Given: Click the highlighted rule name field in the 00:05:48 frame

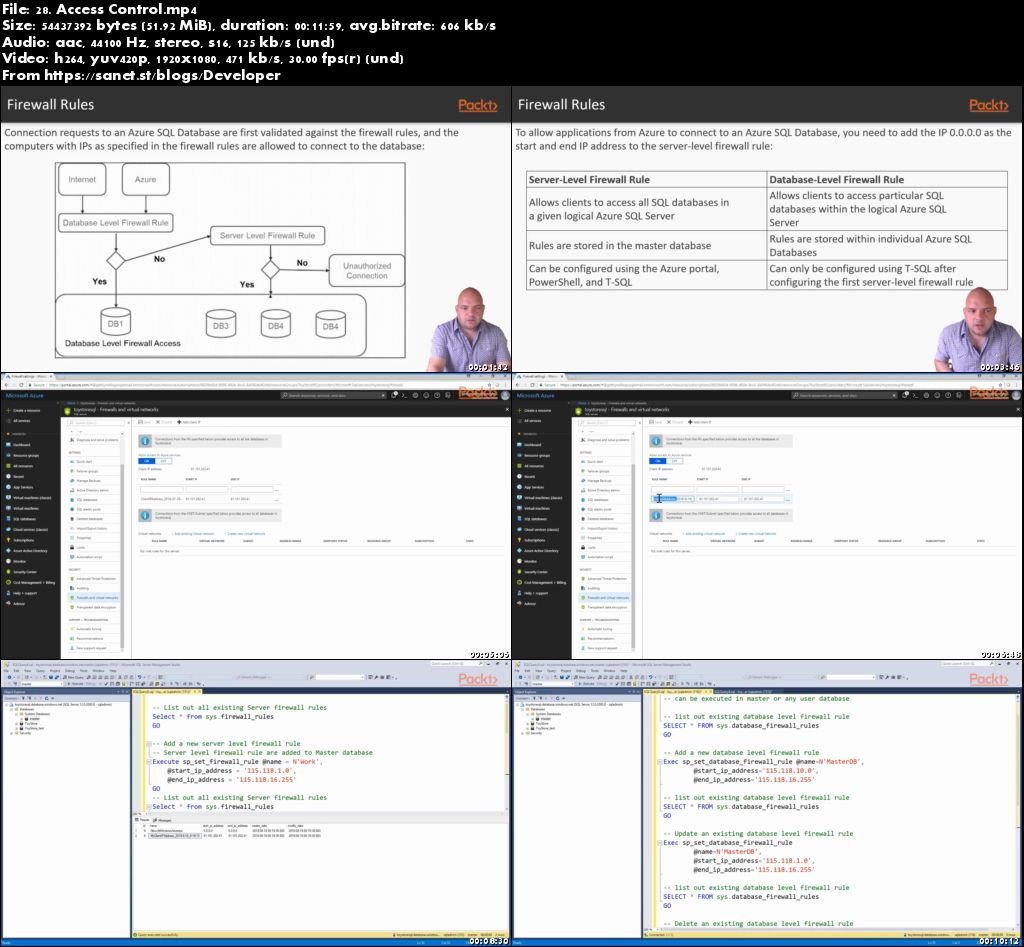Looking at the screenshot, I should (673, 499).
